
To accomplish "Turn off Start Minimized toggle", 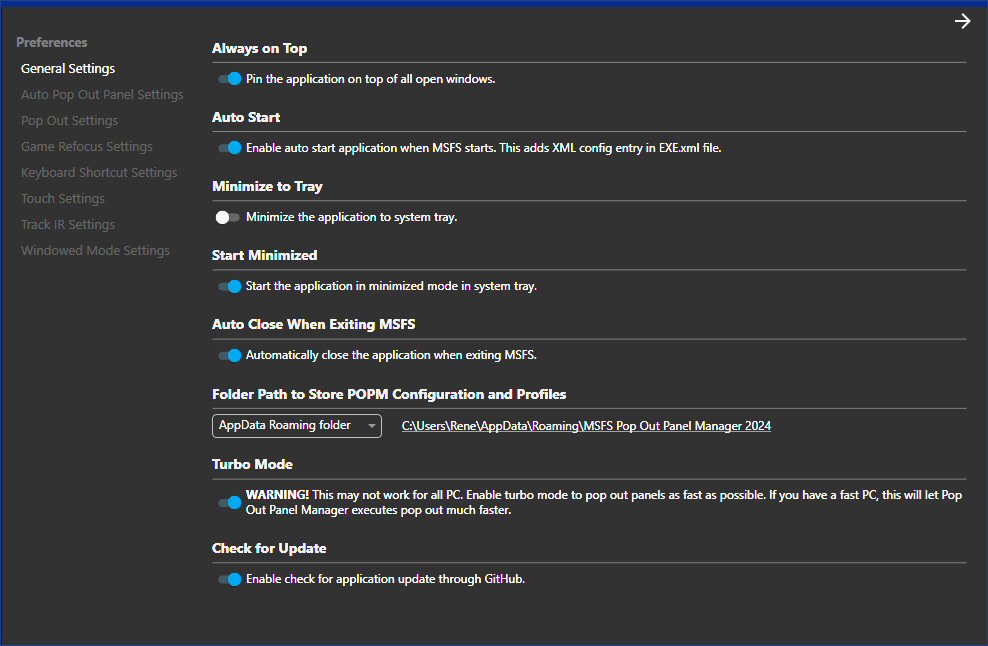I will (229, 286).
